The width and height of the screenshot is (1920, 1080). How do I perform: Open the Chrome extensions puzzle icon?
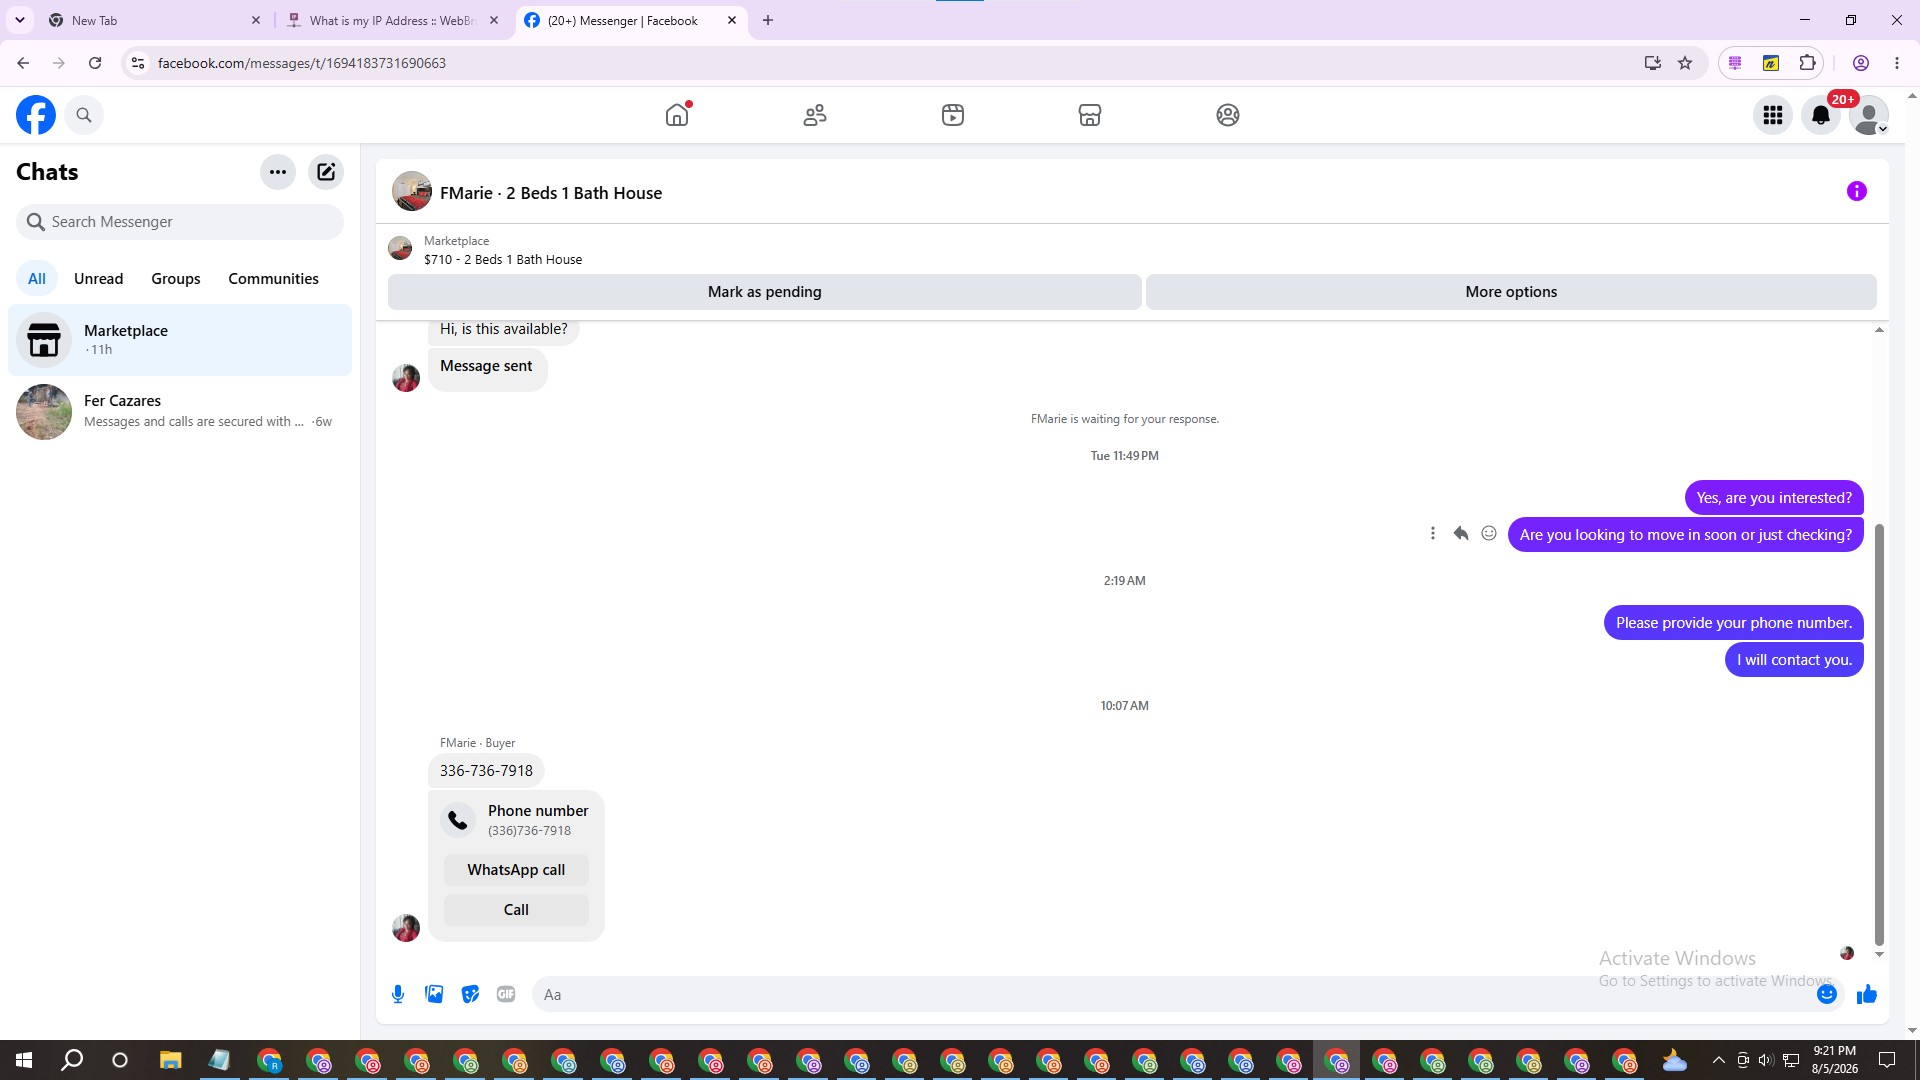(x=1807, y=63)
